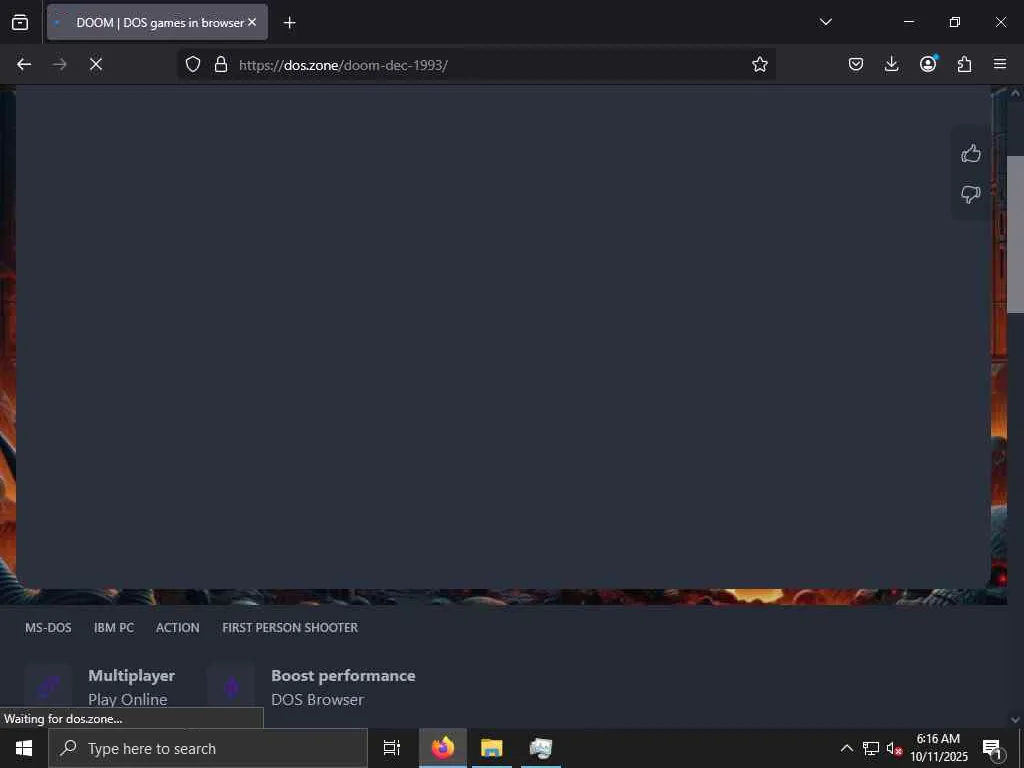Screen dimensions: 1024x768
Task: Open the MS-DOS tag link
Action: click(48, 628)
